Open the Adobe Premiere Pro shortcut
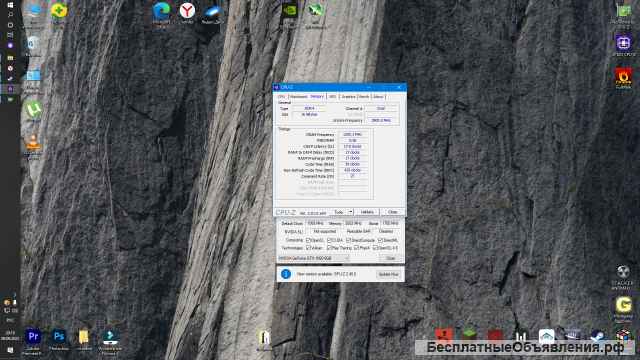Screen dimensions: 640x360 33,337
